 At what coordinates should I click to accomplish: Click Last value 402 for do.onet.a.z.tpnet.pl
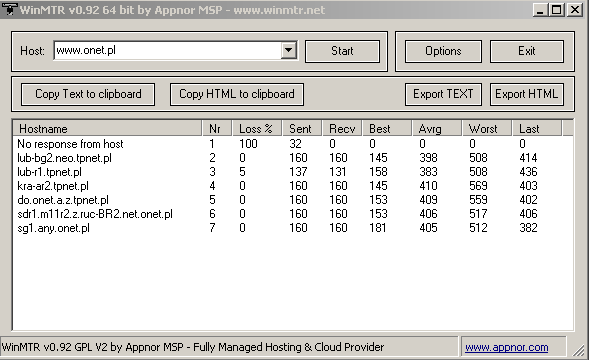pyautogui.click(x=529, y=200)
